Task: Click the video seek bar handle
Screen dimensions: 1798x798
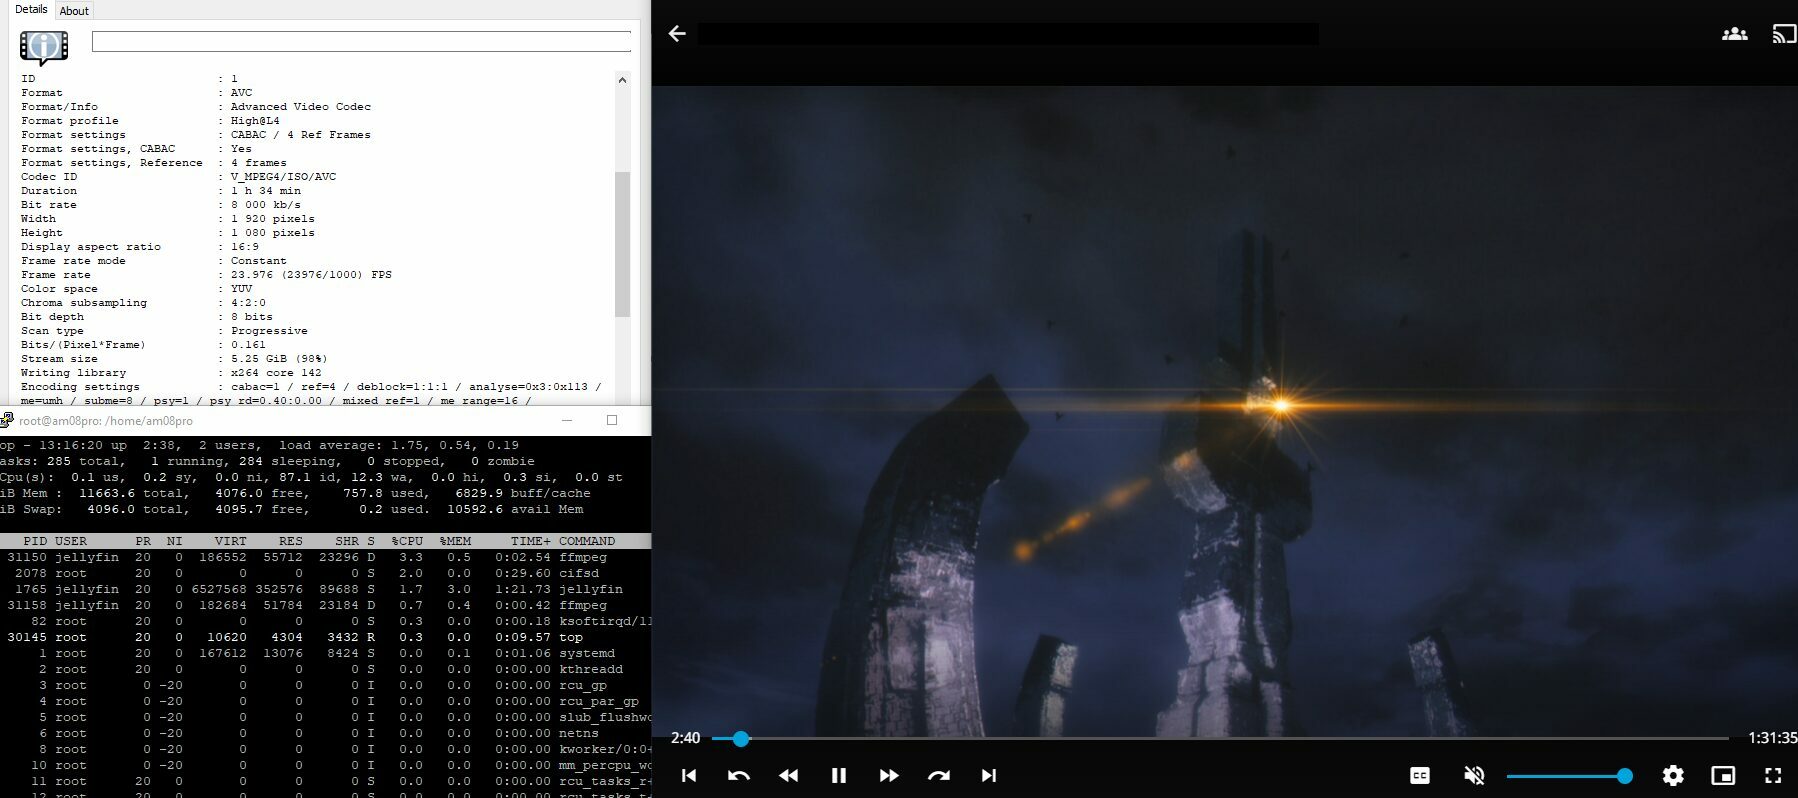Action: click(x=740, y=738)
